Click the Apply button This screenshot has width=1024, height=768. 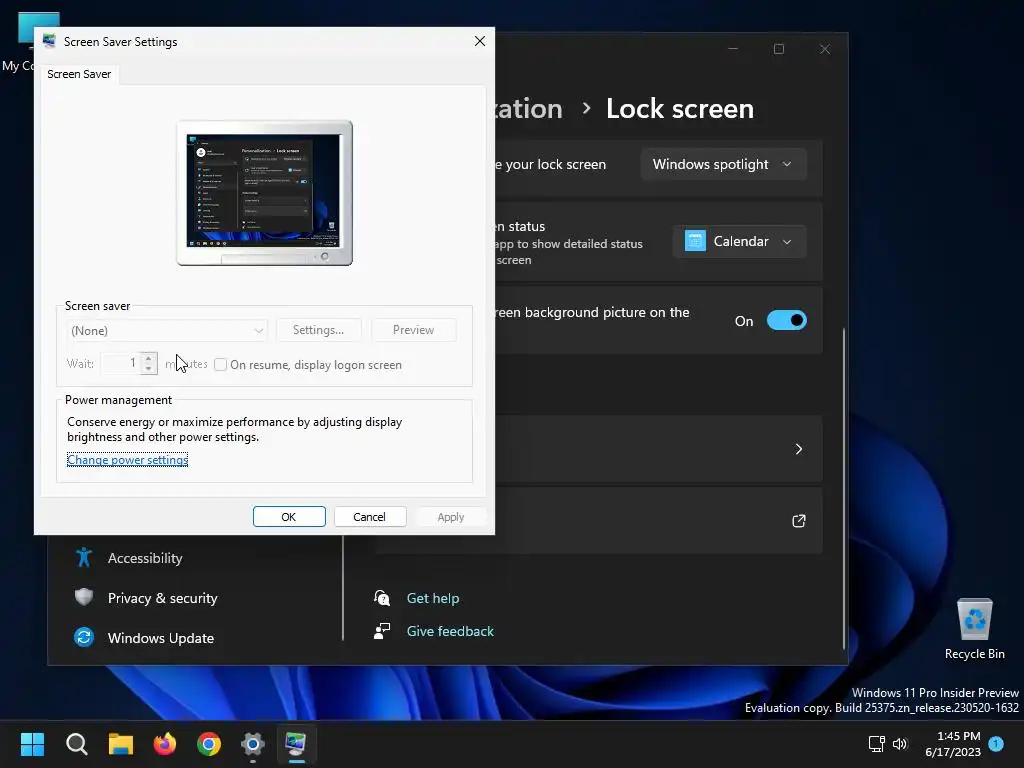click(x=451, y=517)
